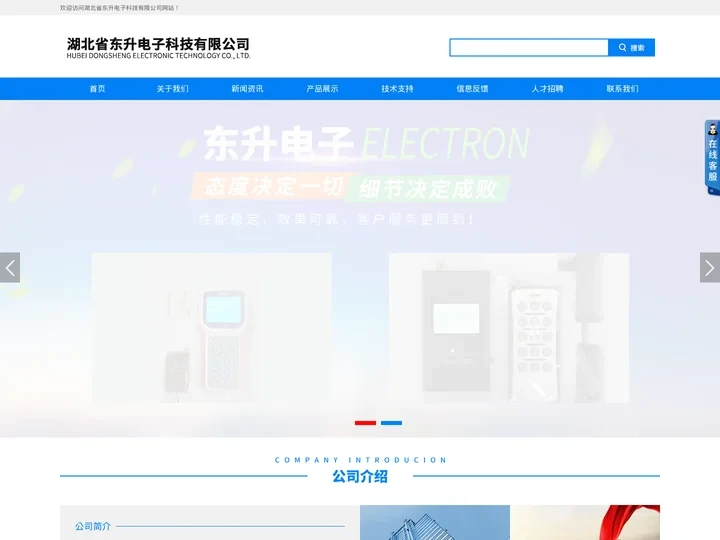This screenshot has width=720, height=540.
Task: Click the building photo thumbnail
Action: 435,523
